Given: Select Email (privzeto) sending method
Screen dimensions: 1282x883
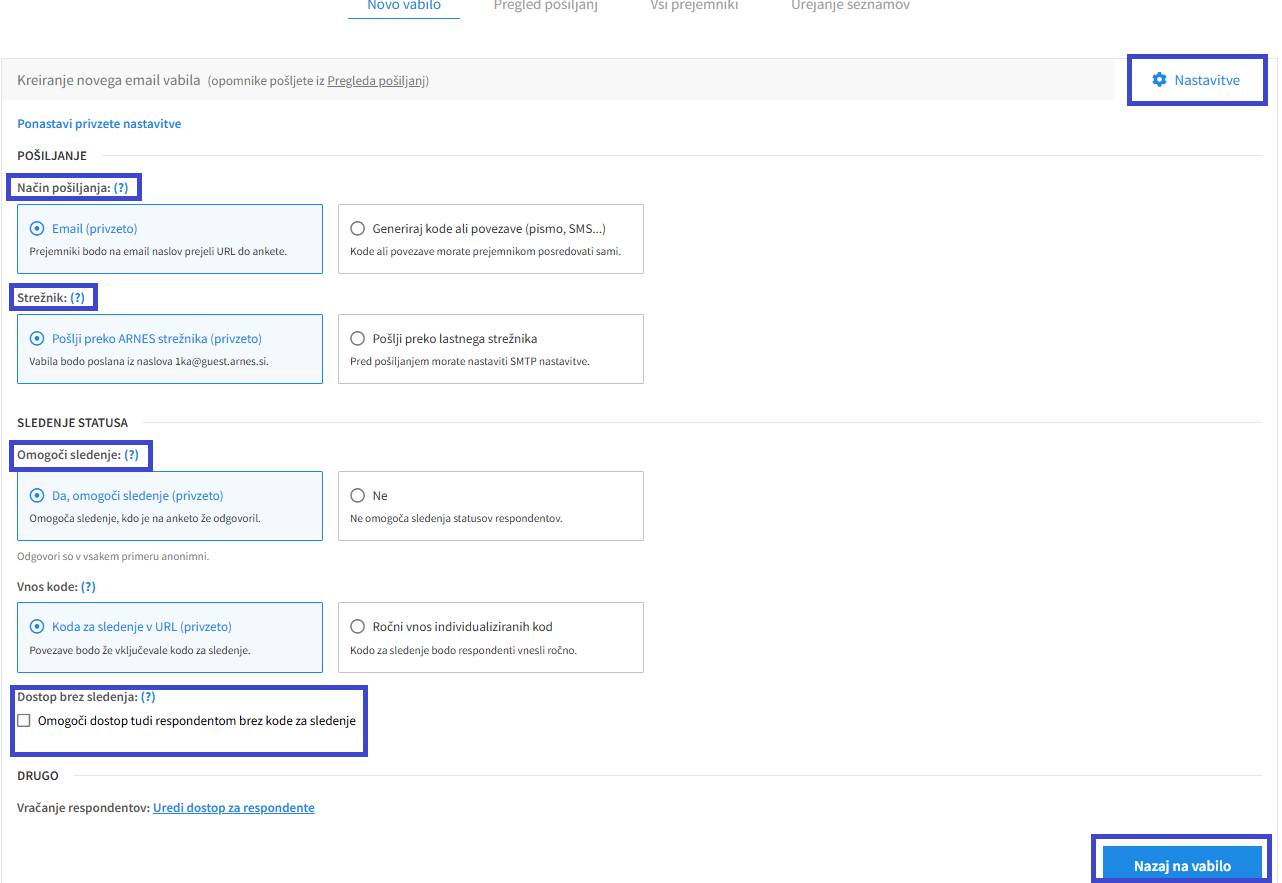Looking at the screenshot, I should (x=170, y=239).
